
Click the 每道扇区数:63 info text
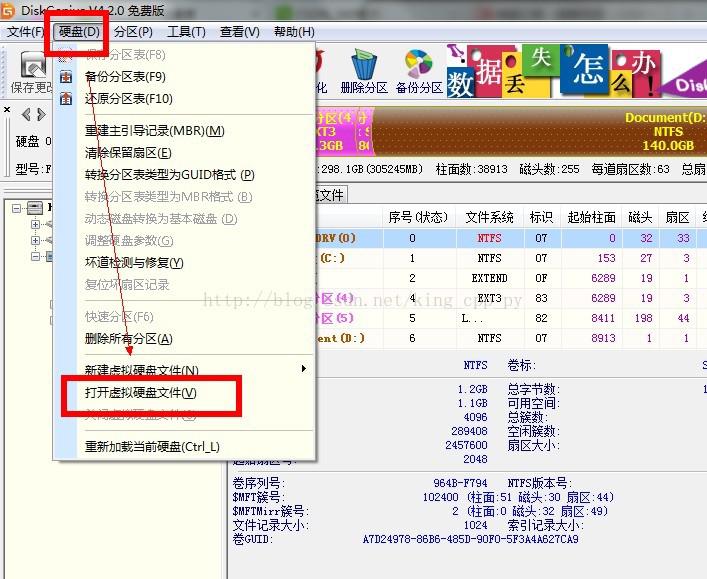[x=630, y=169]
